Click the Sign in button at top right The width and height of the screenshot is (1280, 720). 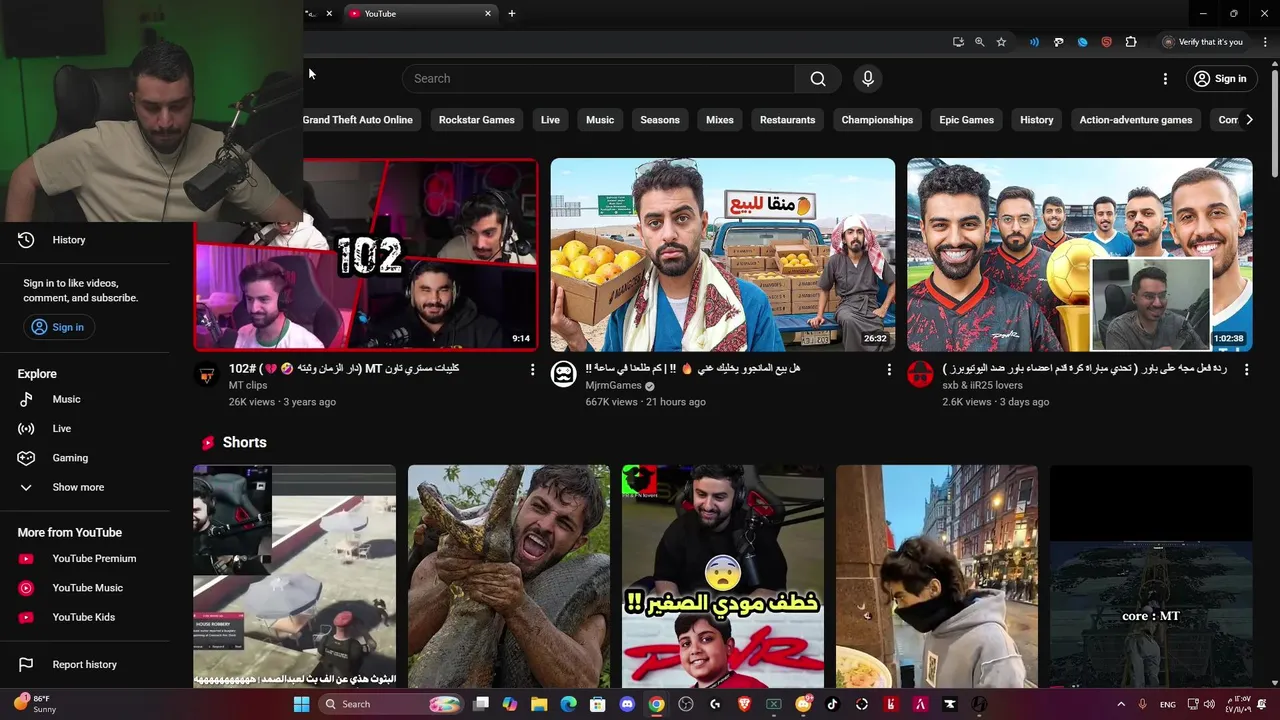tap(1221, 79)
